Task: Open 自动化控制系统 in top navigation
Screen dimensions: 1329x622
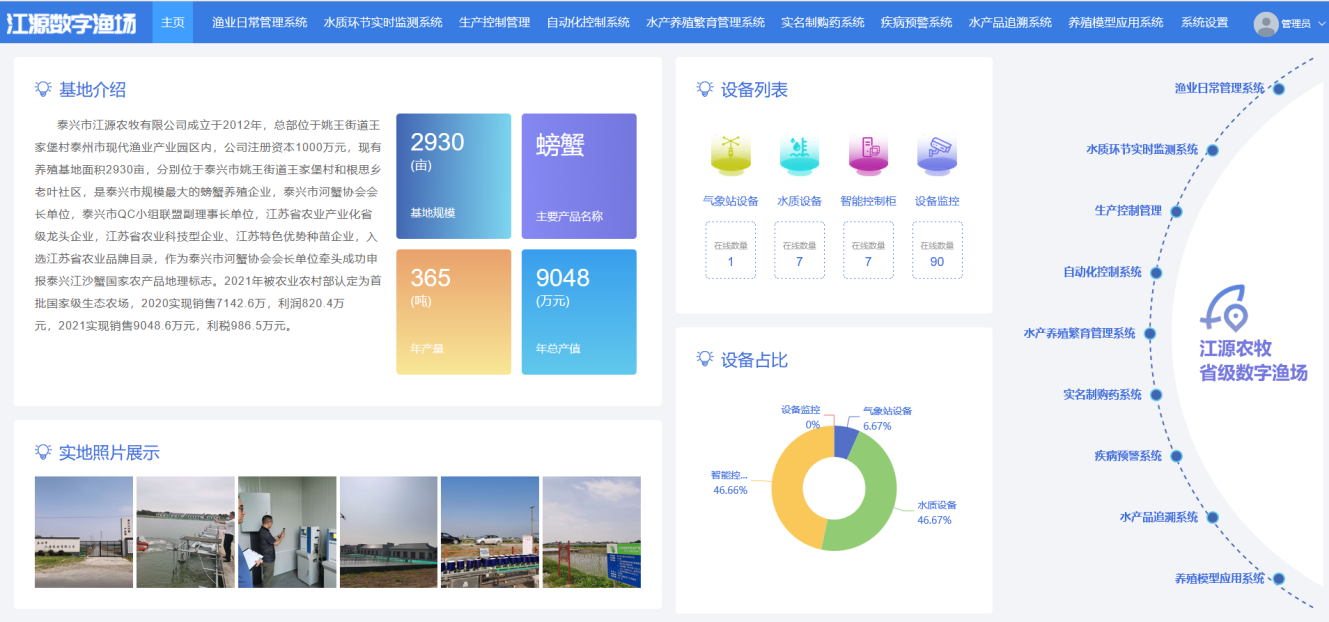Action: tap(589, 22)
